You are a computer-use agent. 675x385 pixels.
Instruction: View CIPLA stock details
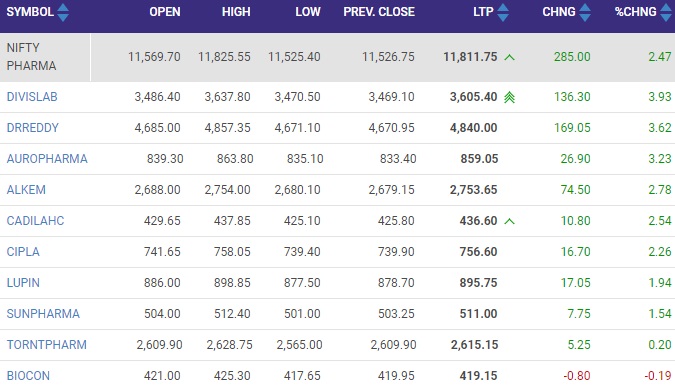[23, 252]
